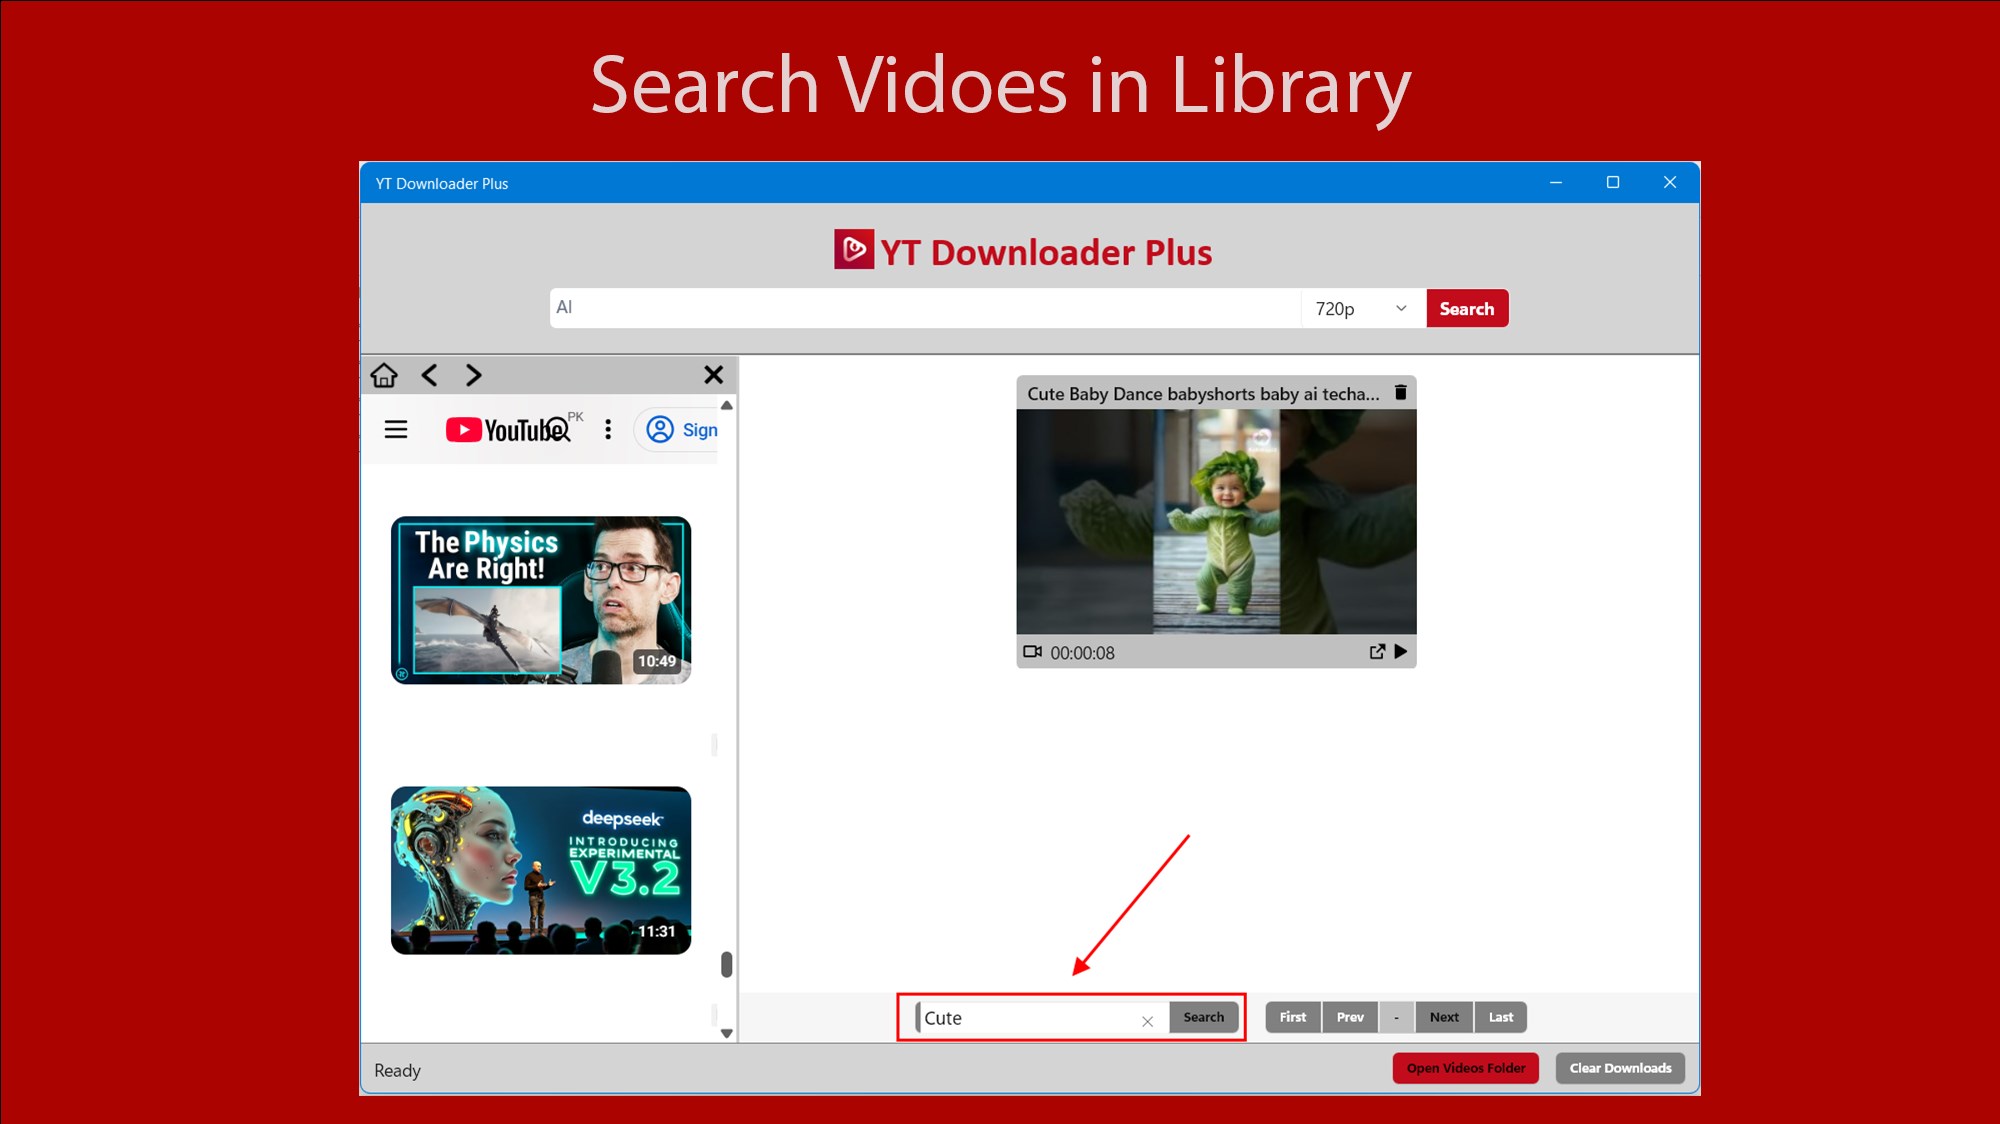Click the 00:00:08 duration text

[x=1082, y=653]
